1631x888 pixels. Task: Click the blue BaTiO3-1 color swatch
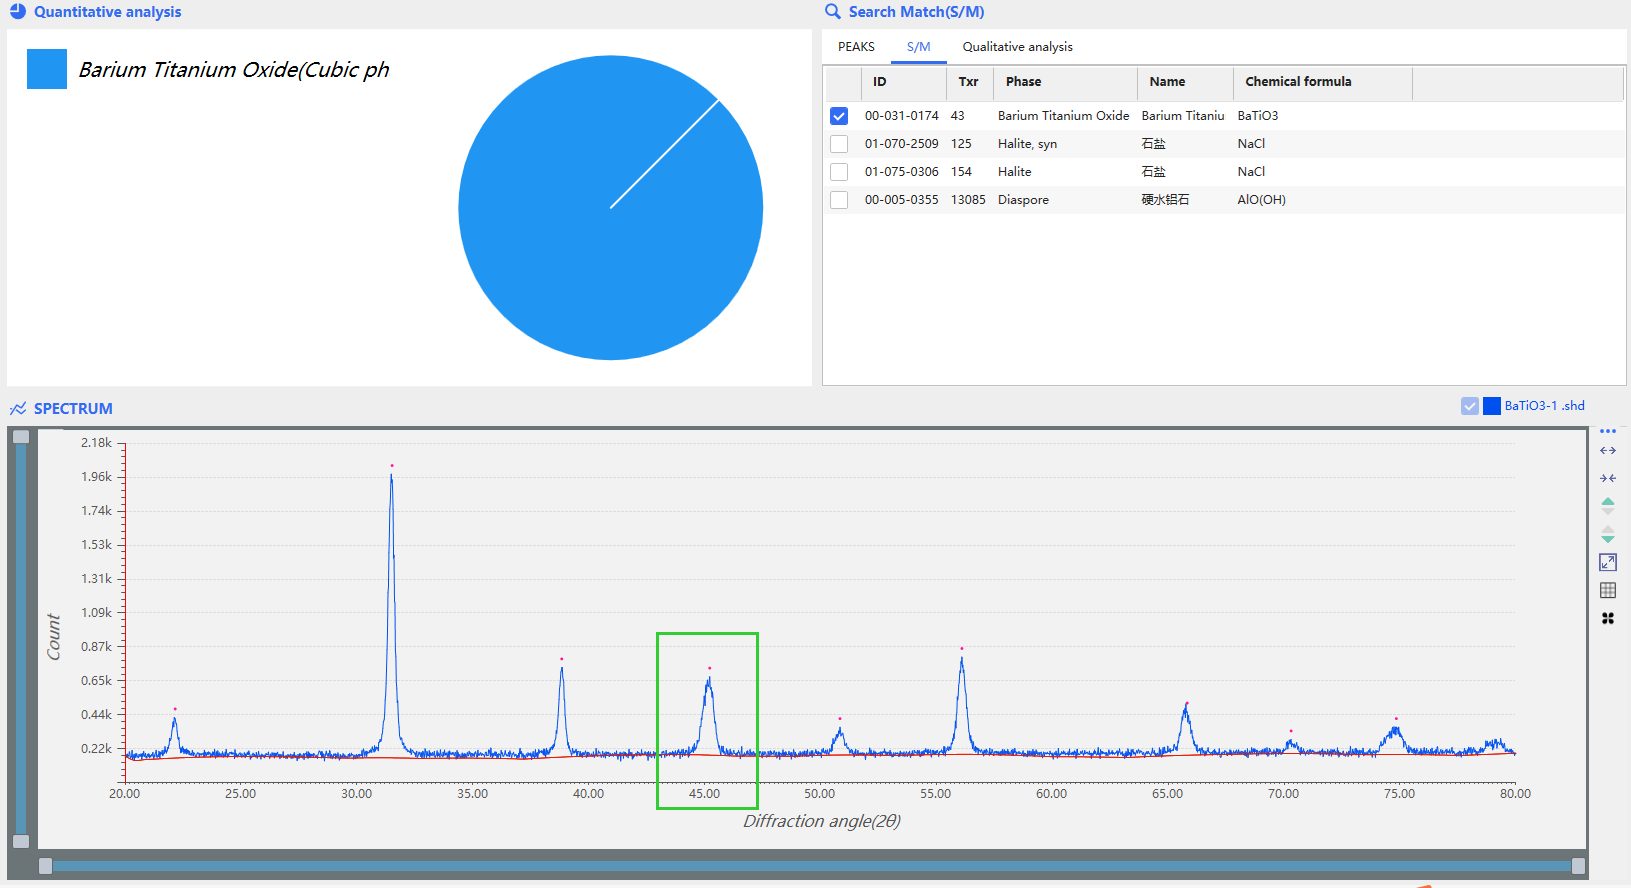tap(1492, 406)
